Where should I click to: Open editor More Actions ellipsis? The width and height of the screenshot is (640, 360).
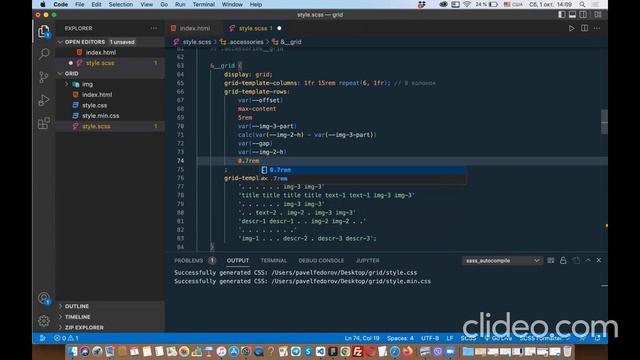pyautogui.click(x=597, y=28)
